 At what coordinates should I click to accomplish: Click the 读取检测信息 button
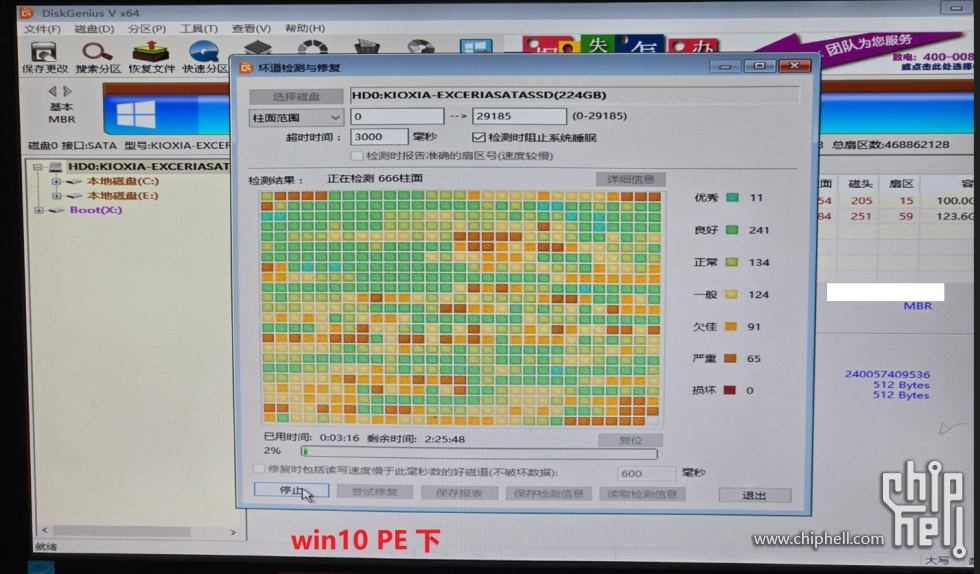click(x=642, y=494)
